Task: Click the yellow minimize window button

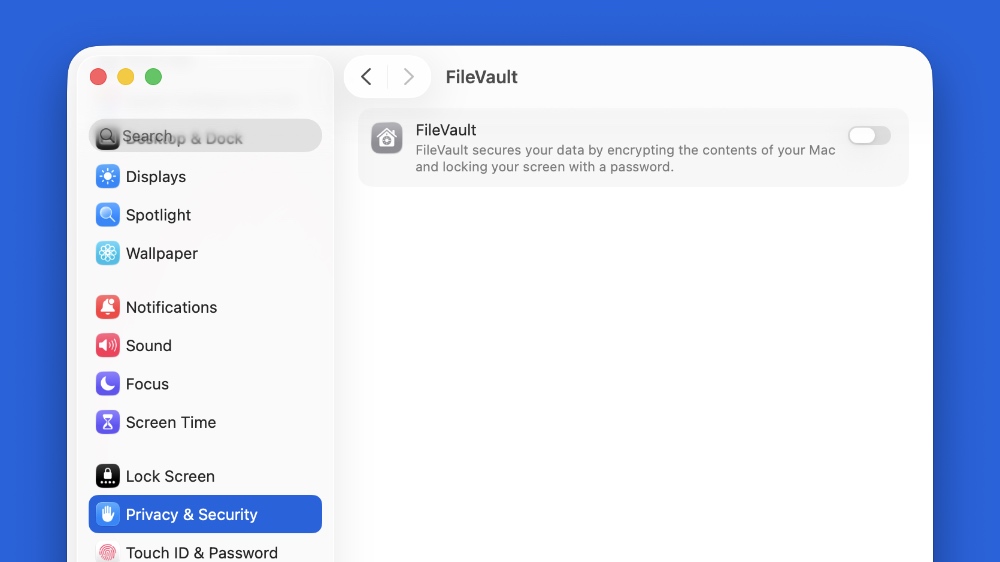Action: (126, 77)
